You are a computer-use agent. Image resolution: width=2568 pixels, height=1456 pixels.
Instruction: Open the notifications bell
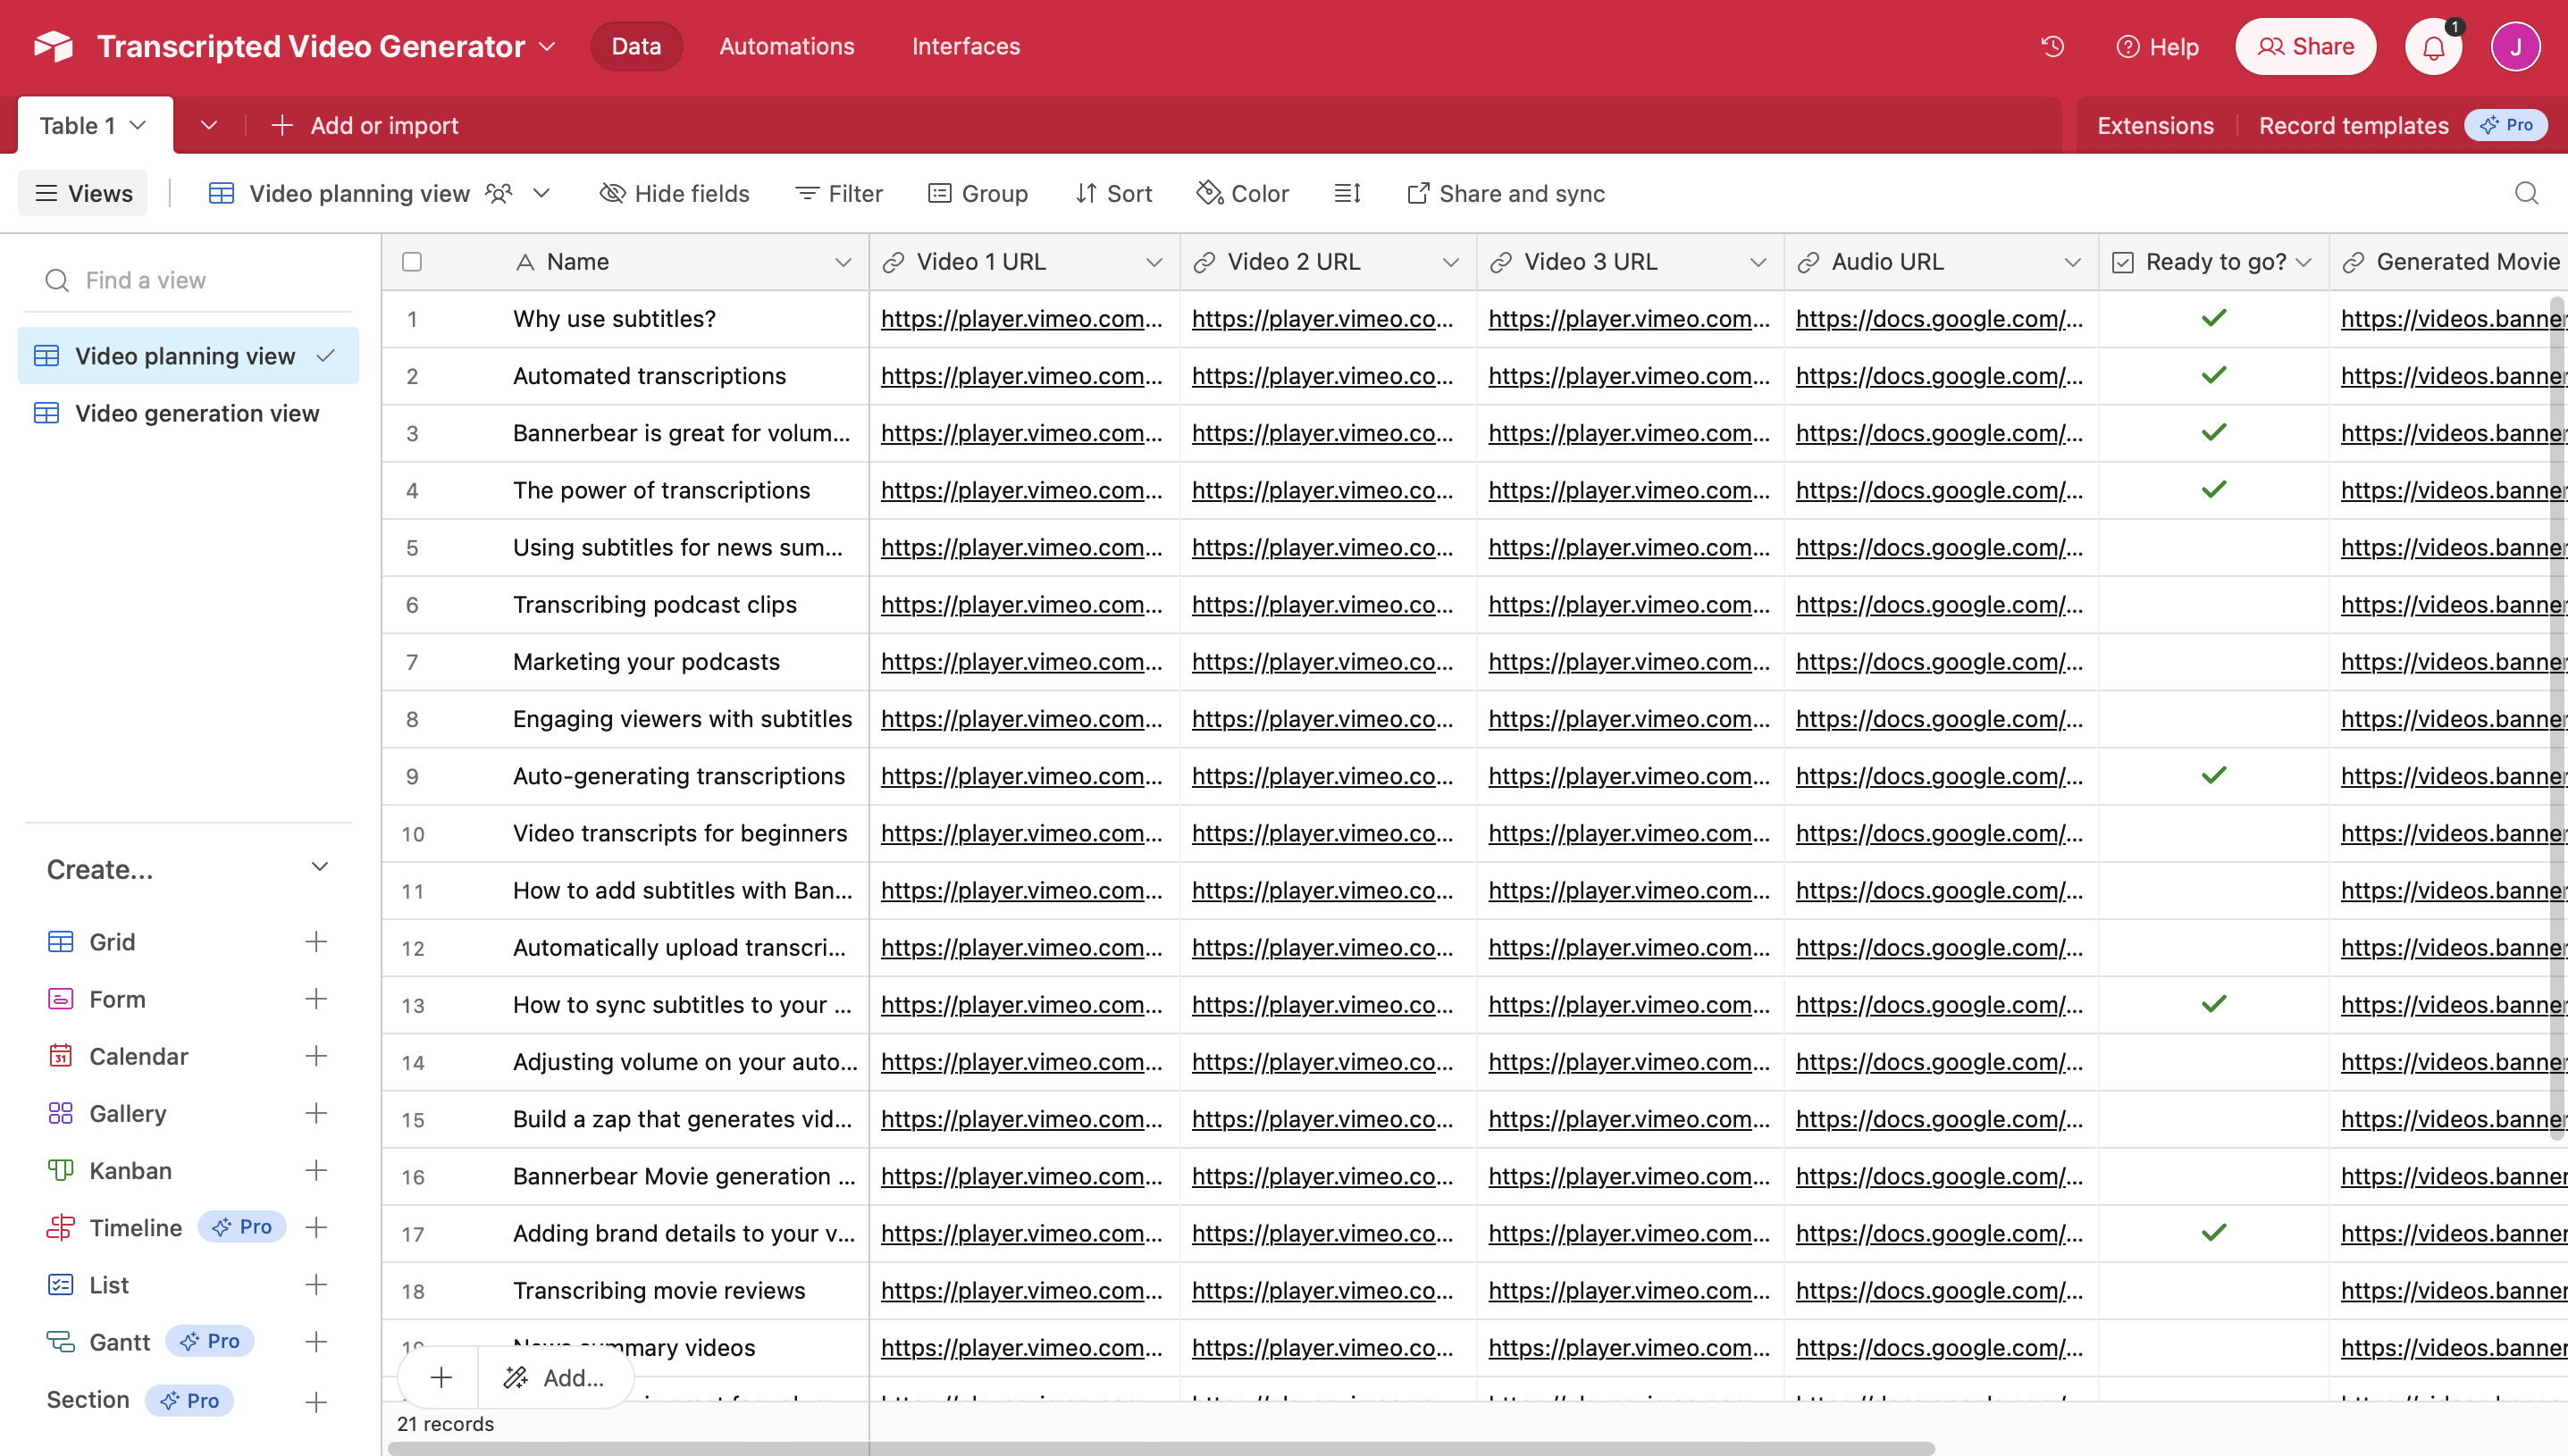coord(2433,46)
